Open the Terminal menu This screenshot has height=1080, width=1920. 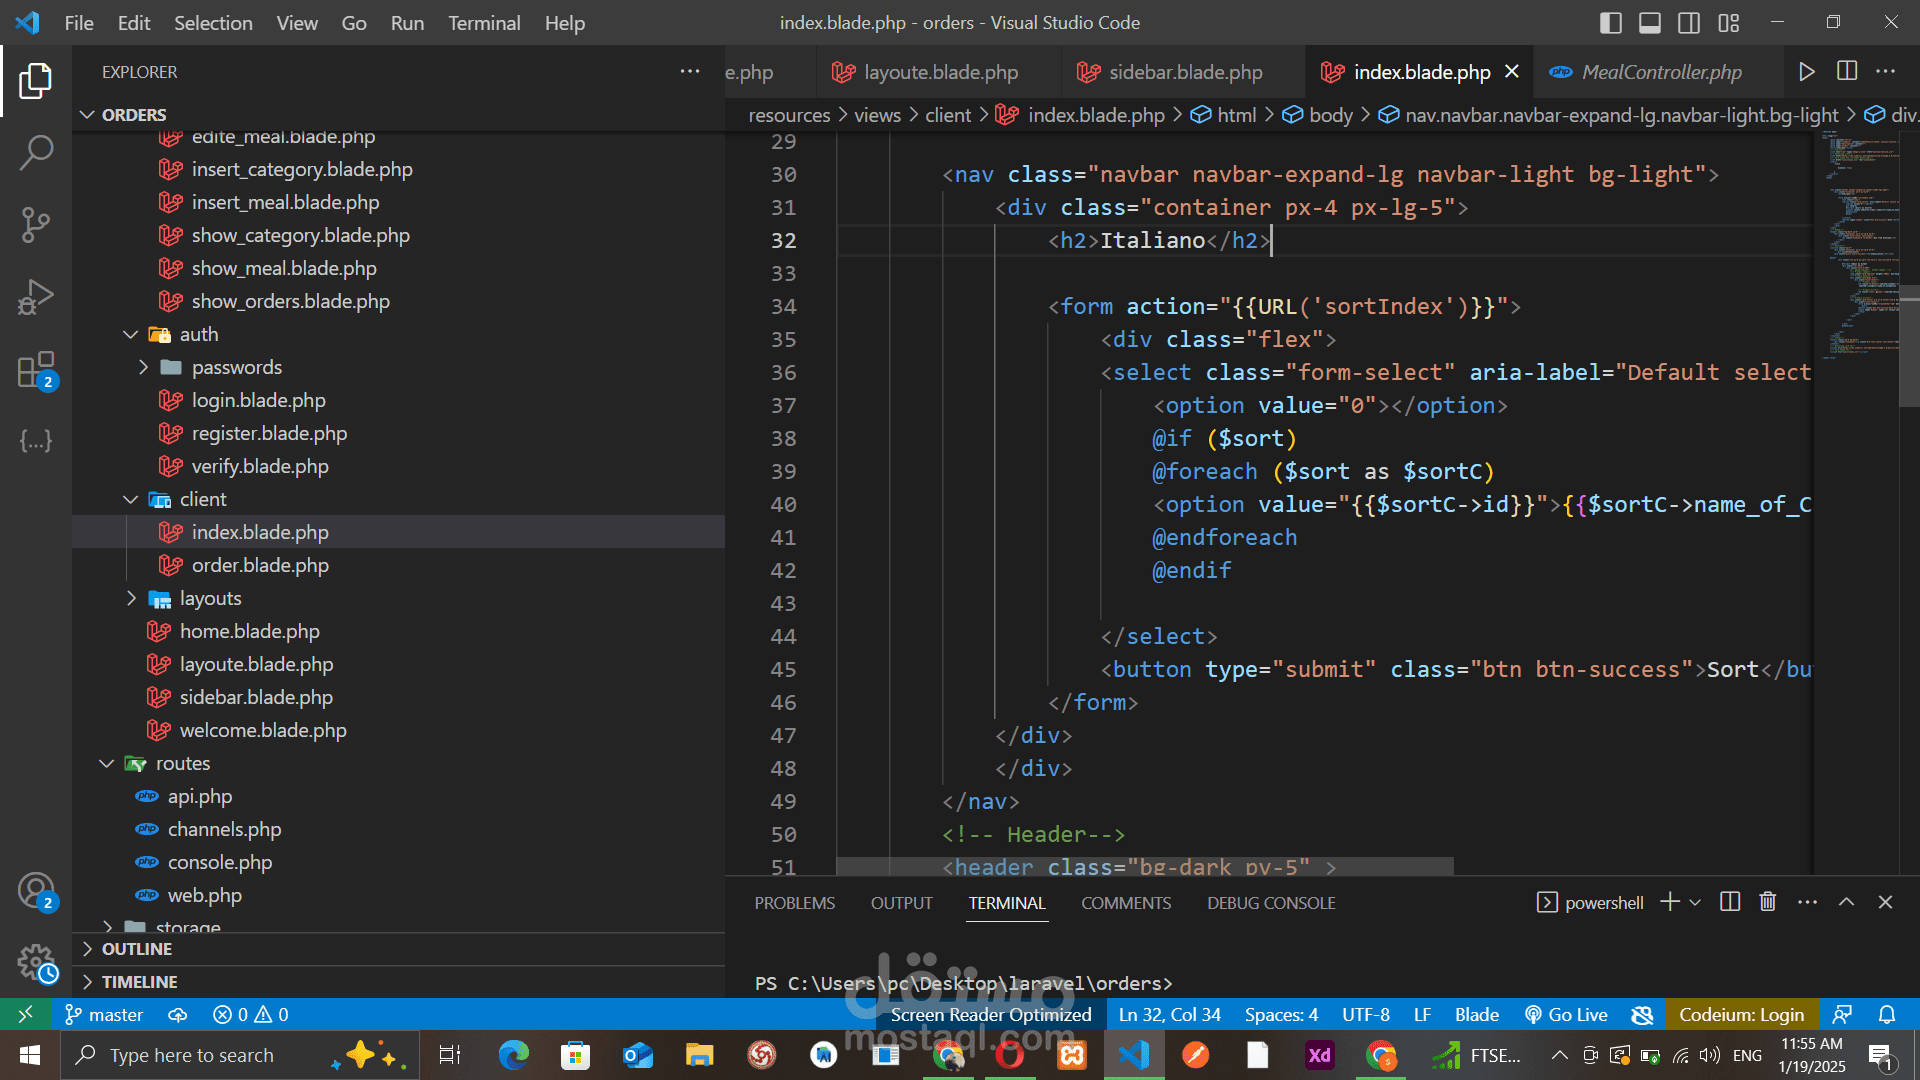click(484, 23)
